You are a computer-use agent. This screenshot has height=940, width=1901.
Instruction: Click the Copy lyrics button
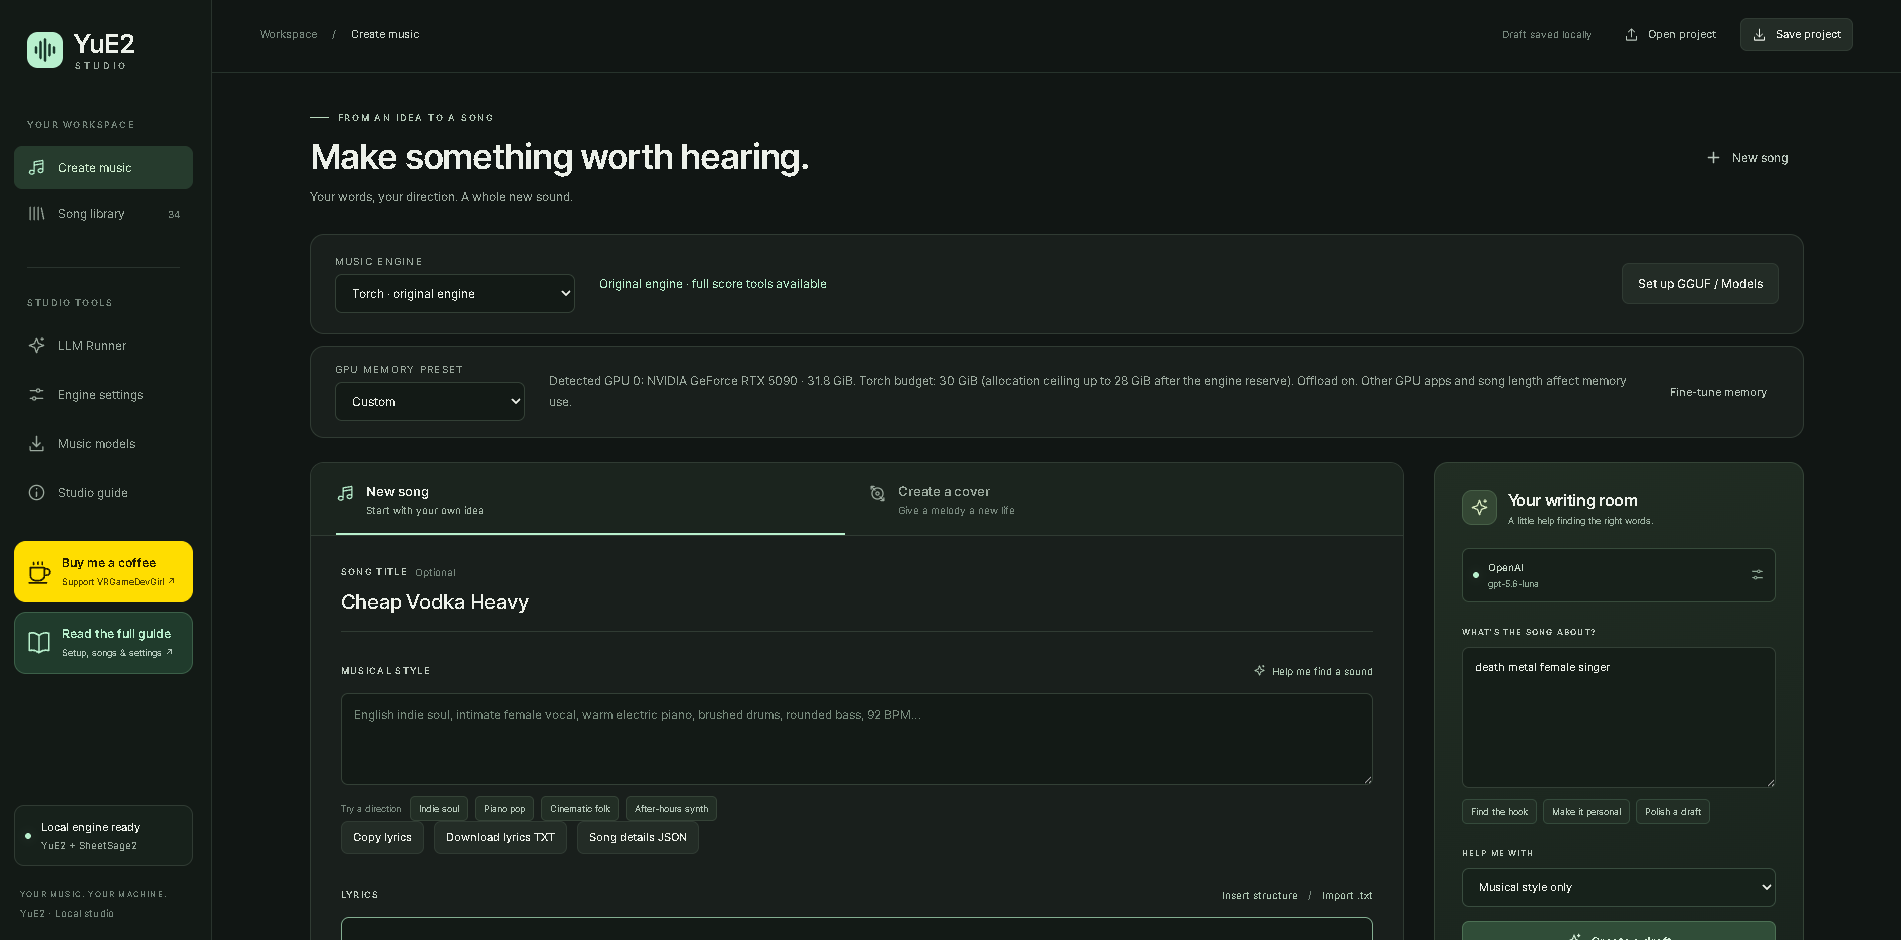382,838
